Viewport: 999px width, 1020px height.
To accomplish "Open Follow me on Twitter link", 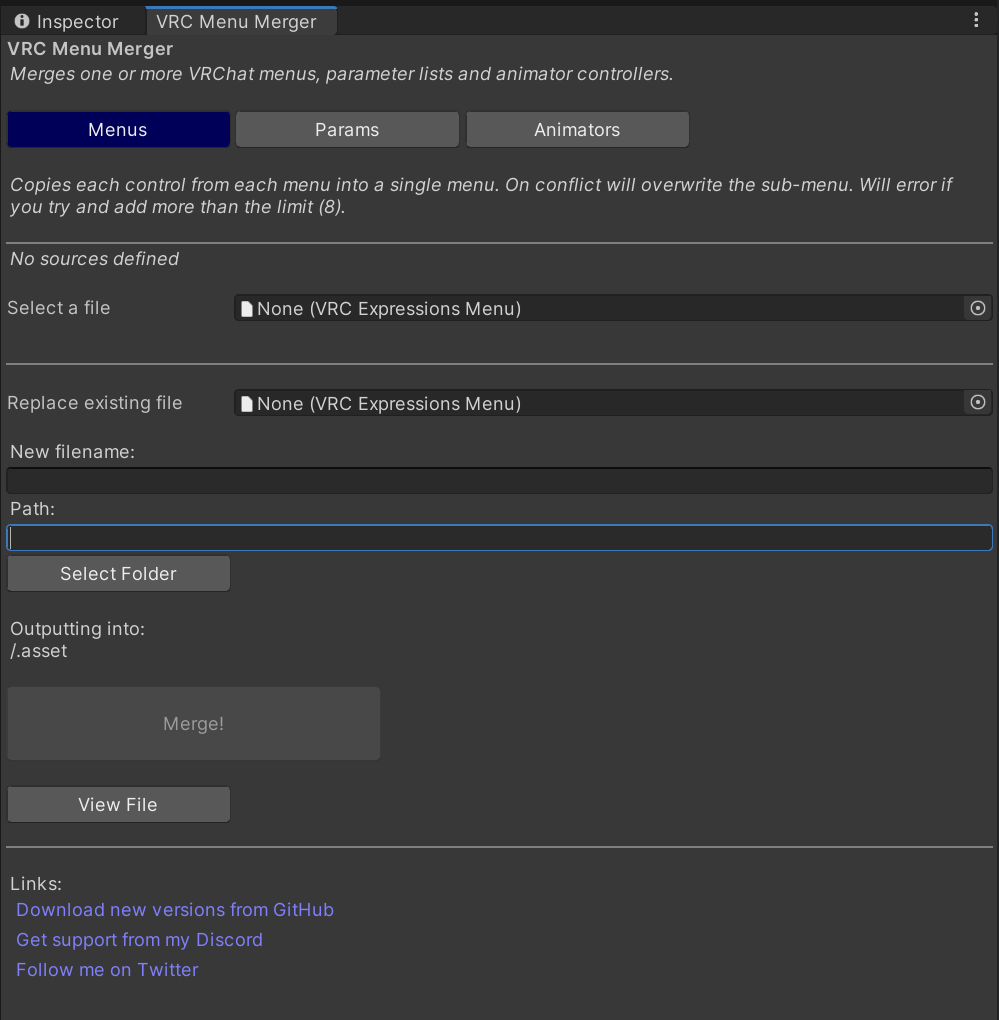I will pyautogui.click(x=107, y=969).
